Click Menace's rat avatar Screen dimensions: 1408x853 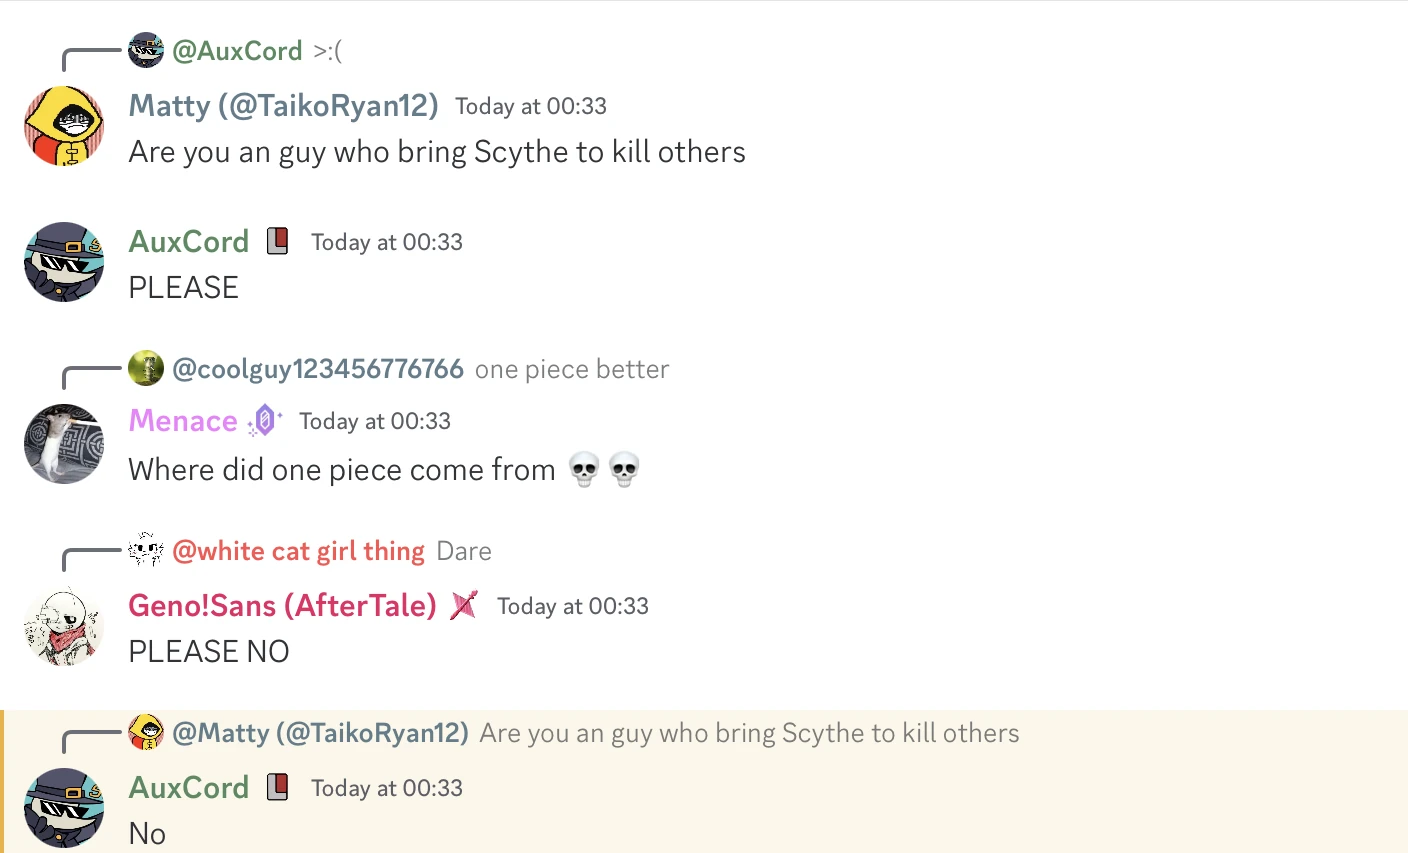click(64, 443)
